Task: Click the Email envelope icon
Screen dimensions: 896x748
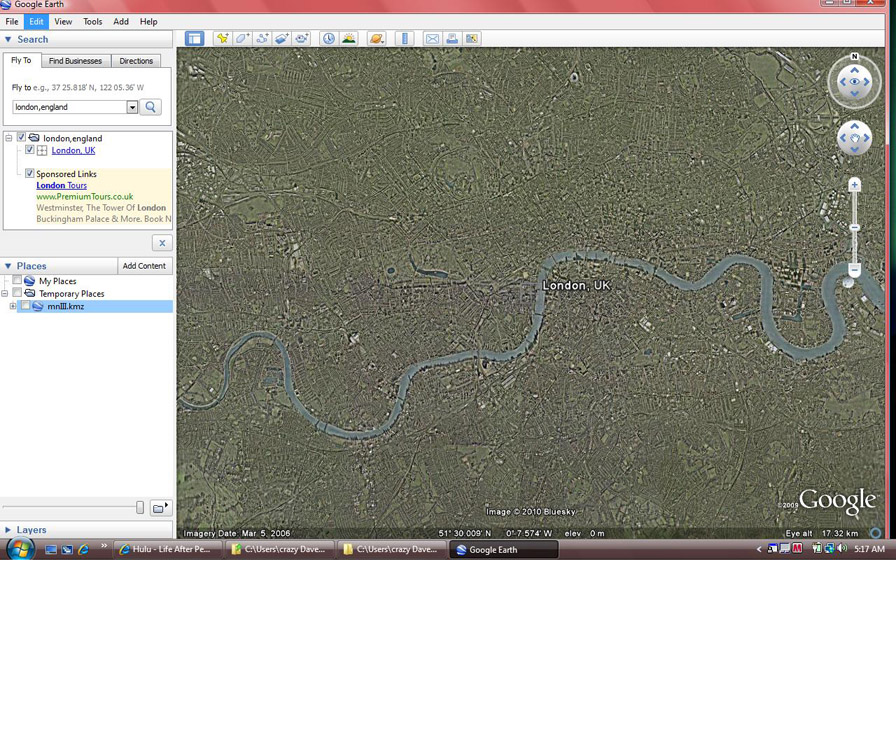Action: (x=432, y=39)
